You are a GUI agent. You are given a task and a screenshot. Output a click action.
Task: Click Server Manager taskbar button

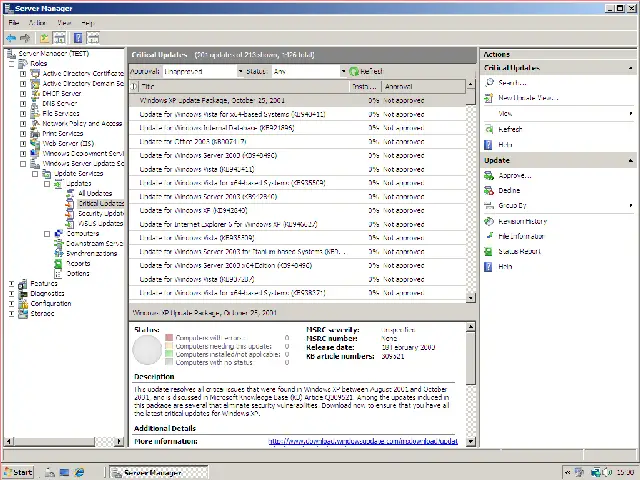coord(159,472)
